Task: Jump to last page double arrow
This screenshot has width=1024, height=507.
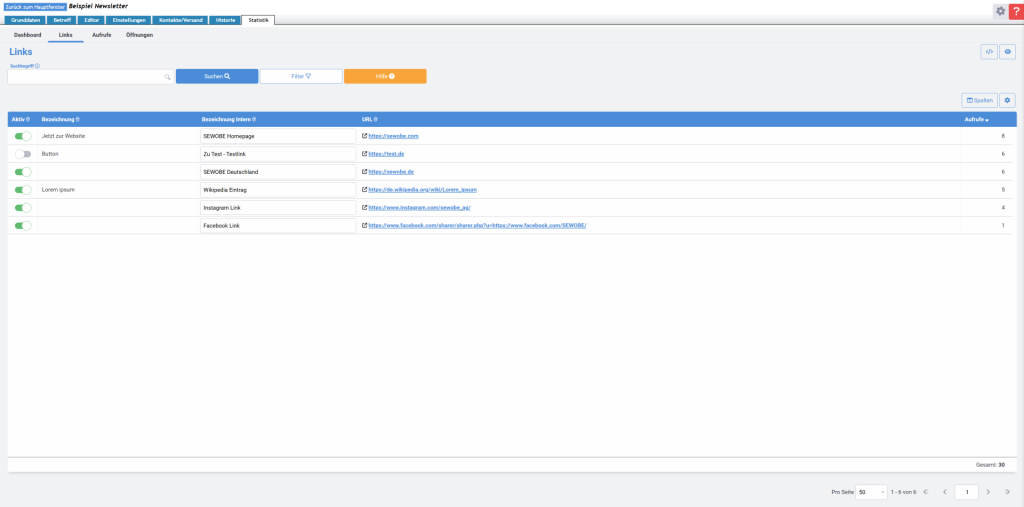Action: [1008, 492]
